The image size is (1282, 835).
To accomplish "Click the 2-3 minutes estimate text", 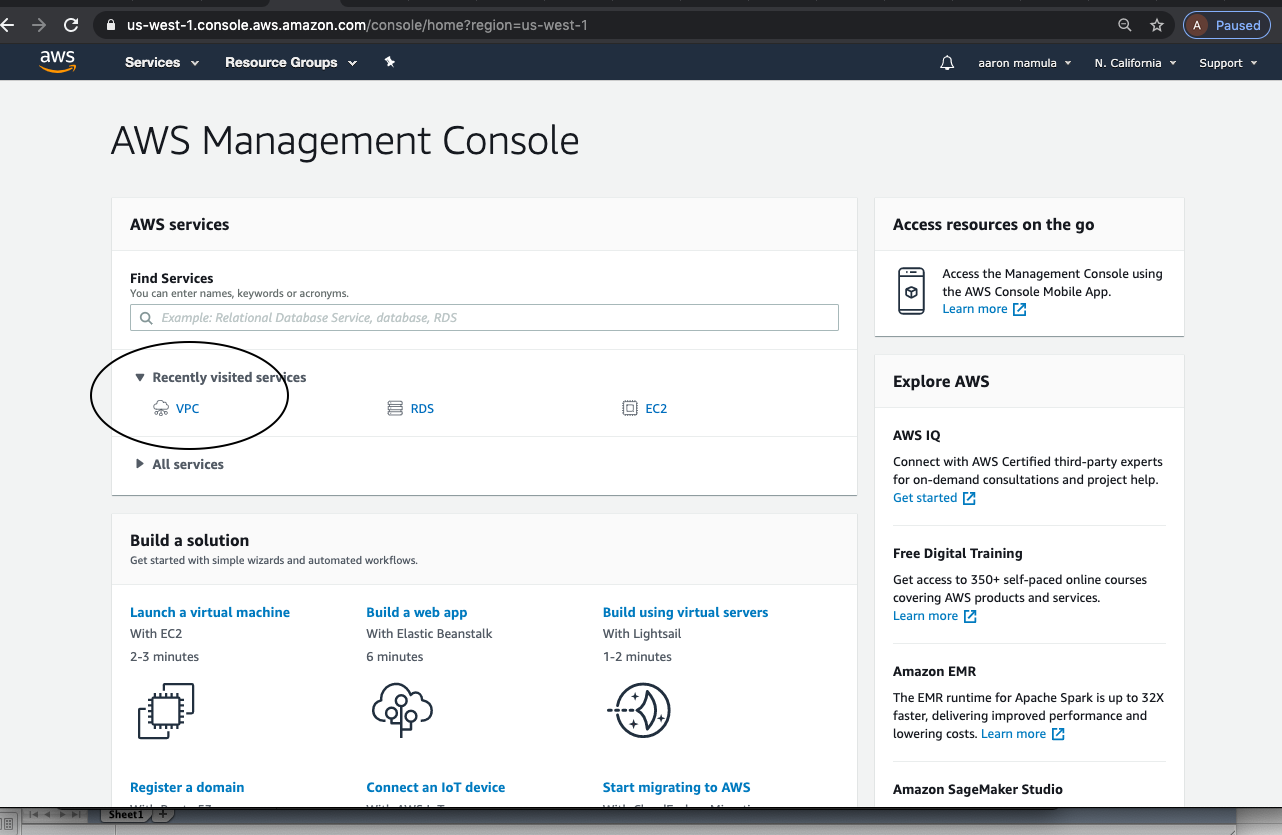I will point(164,657).
